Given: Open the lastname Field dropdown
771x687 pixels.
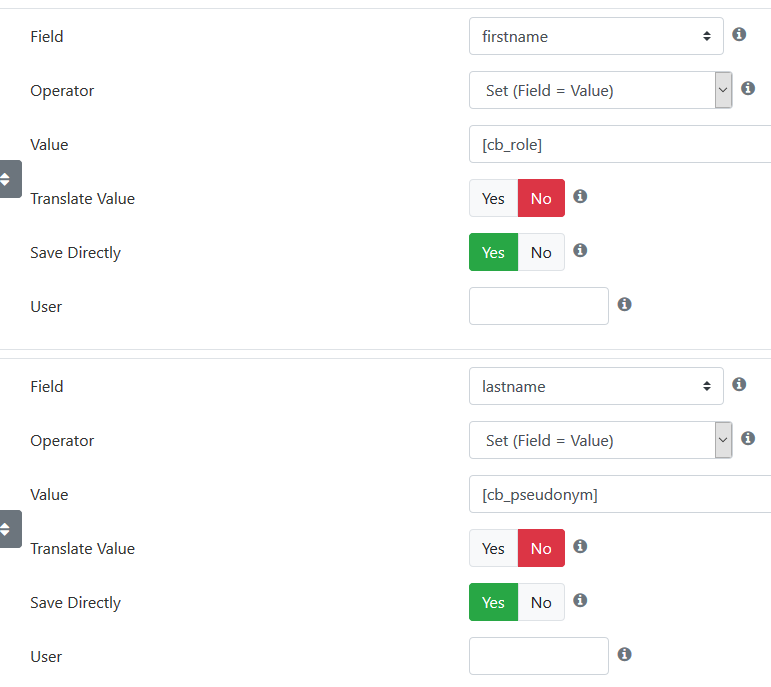Looking at the screenshot, I should point(596,387).
